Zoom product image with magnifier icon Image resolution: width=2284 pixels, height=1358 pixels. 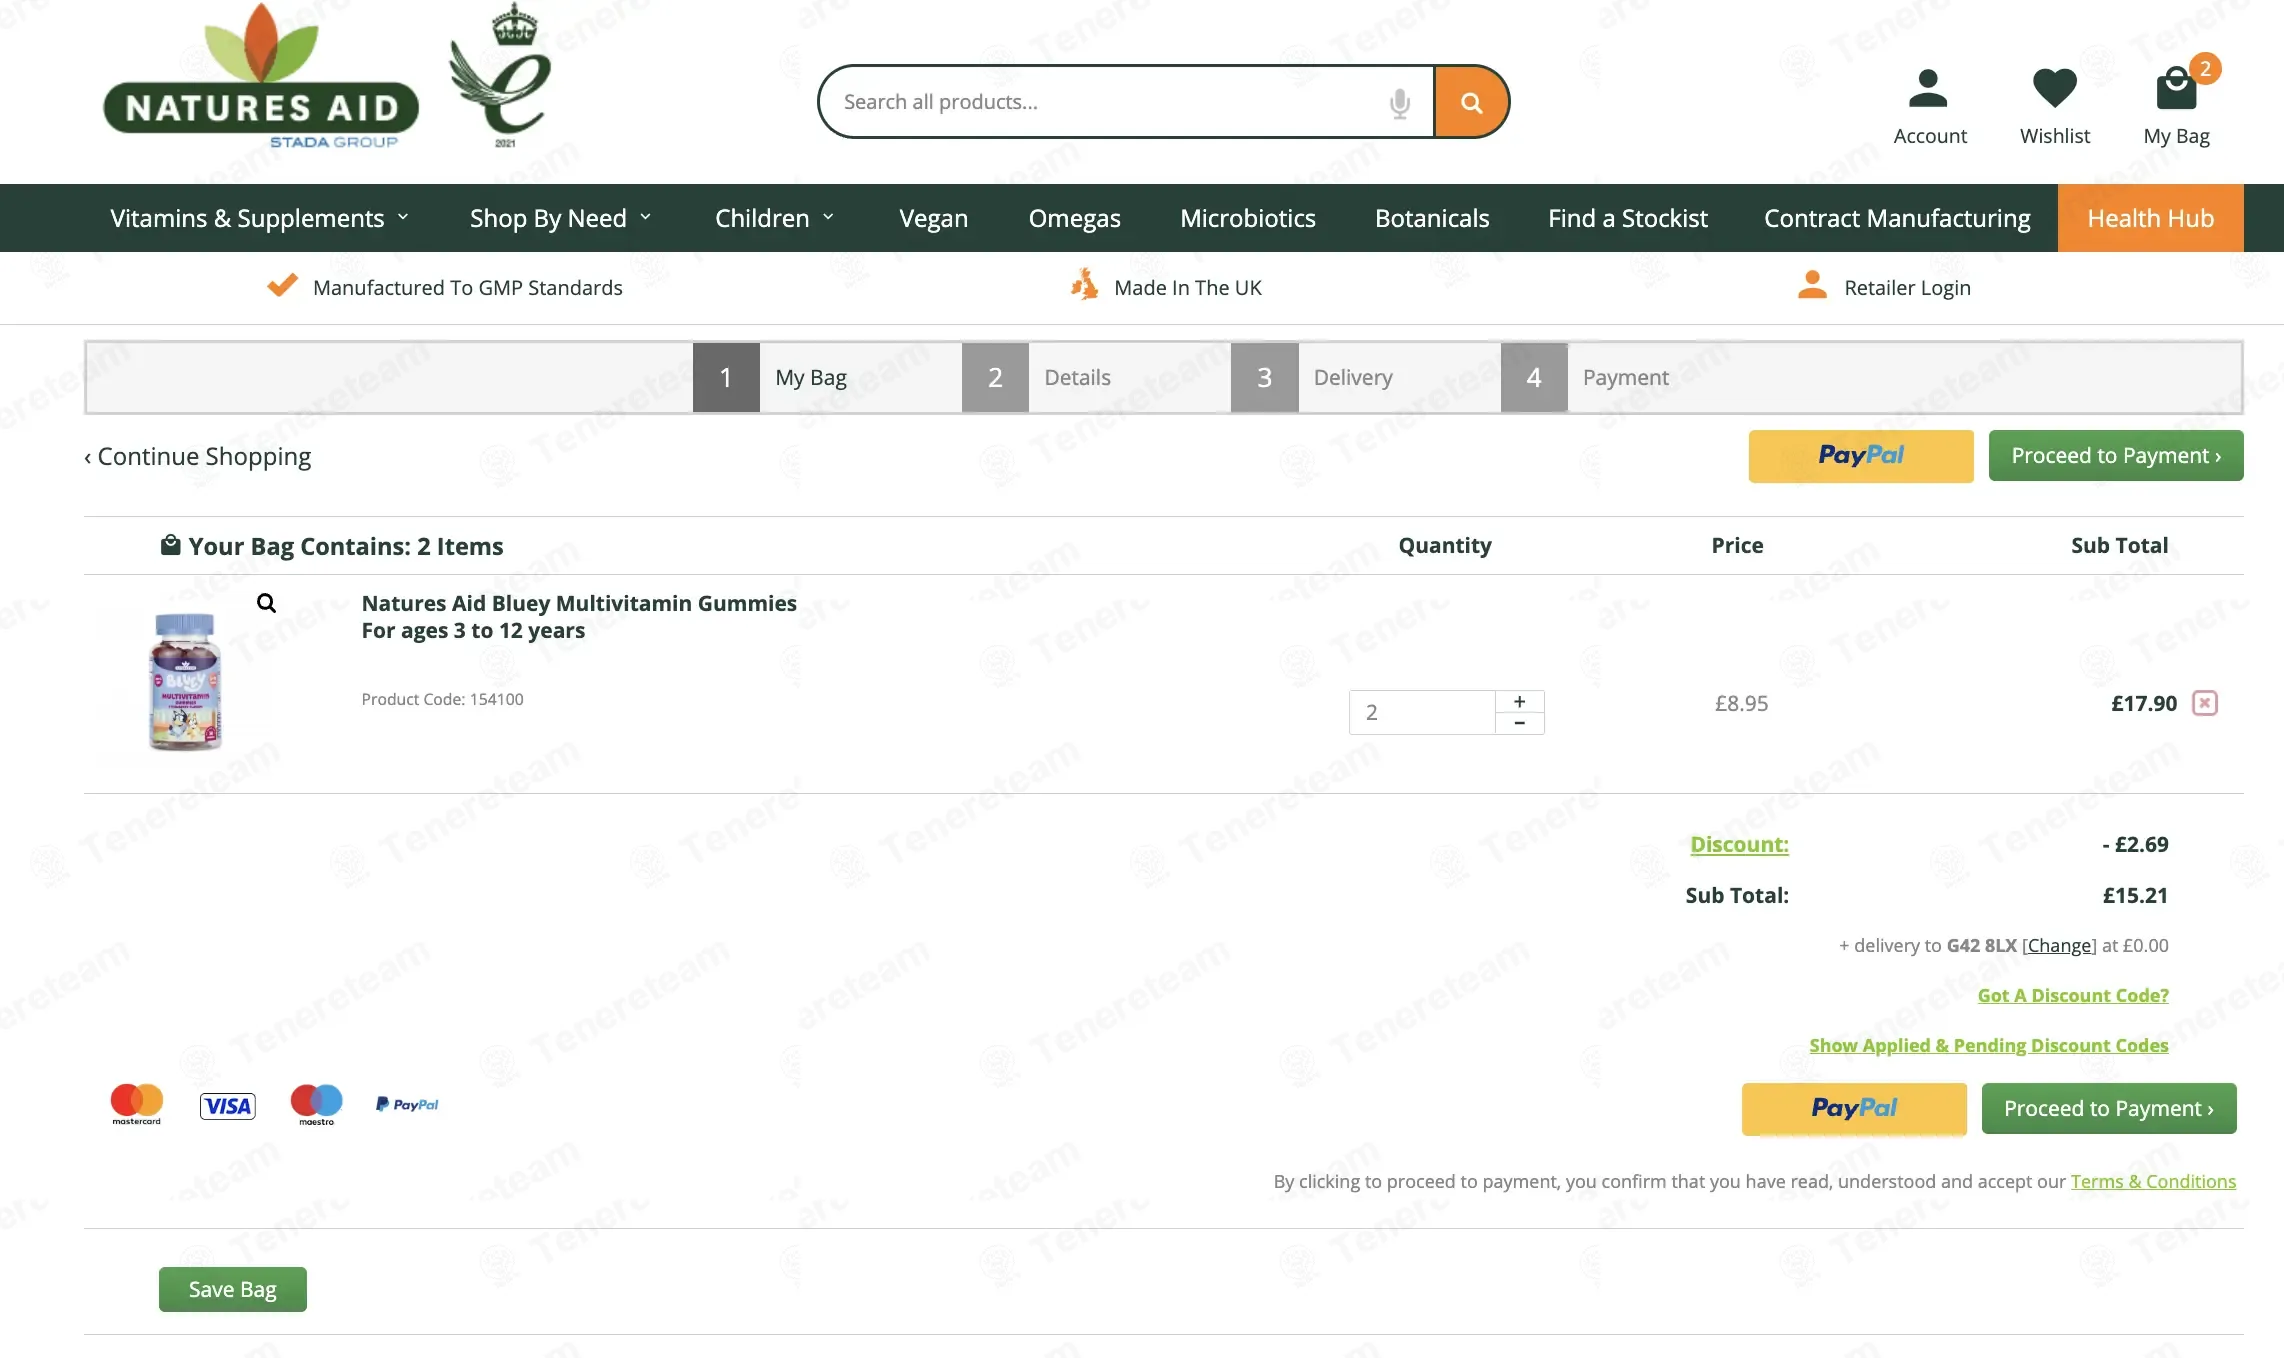coord(266,603)
